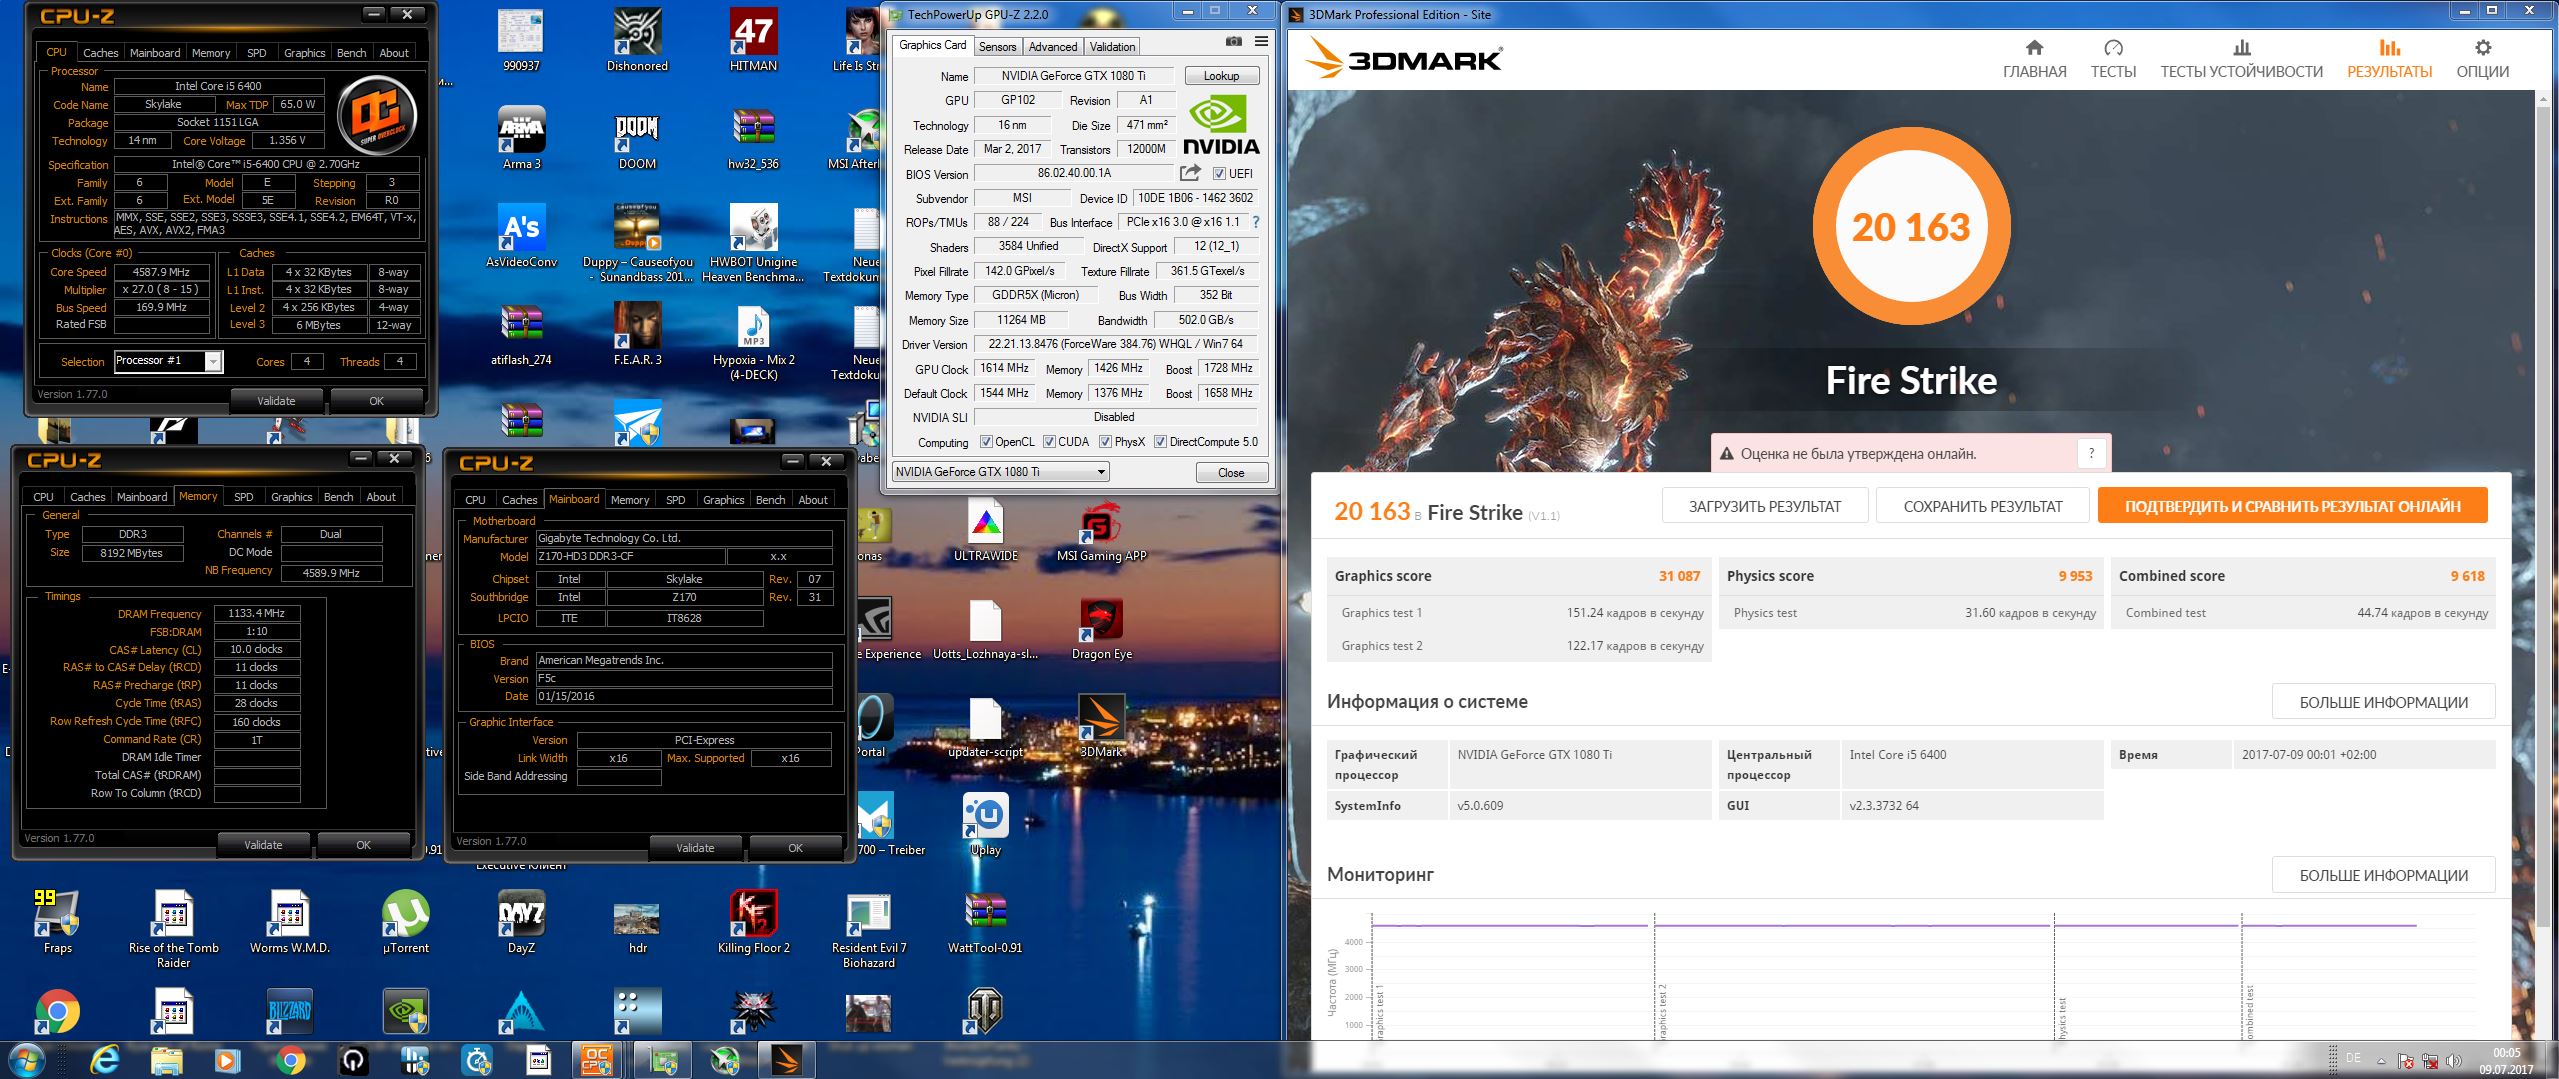Switch to the Sensors tab in GPU-Z
Screen dimensions: 2559x1079
tap(997, 46)
